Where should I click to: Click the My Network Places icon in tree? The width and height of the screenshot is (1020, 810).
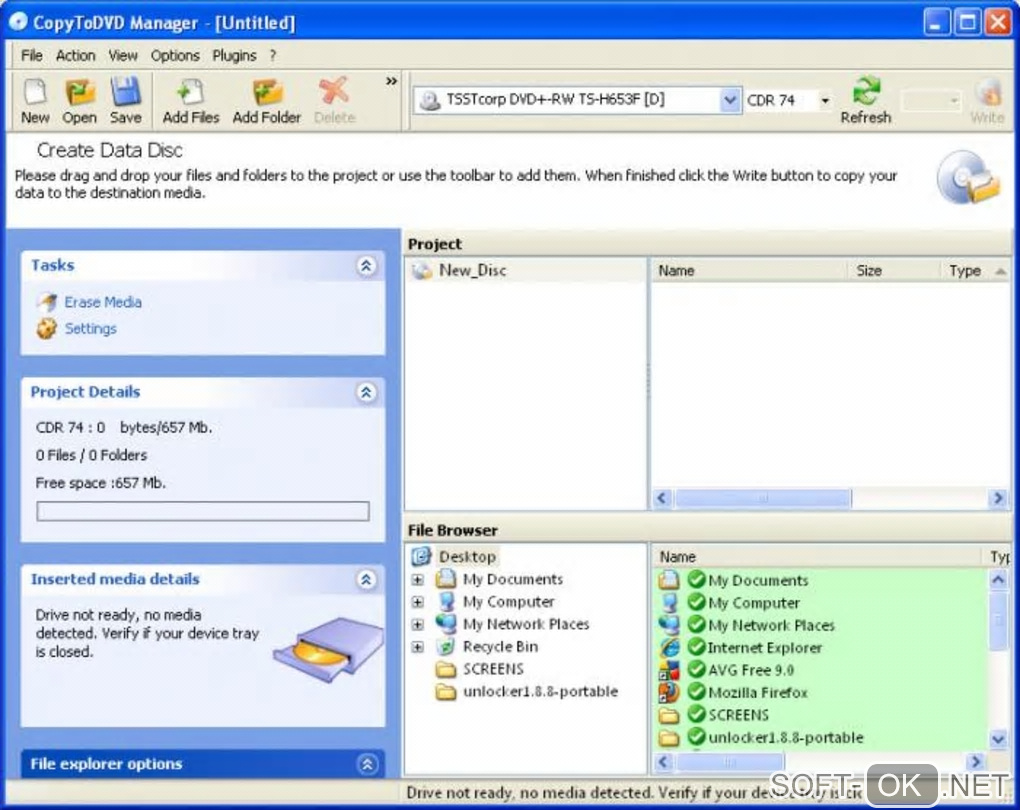446,623
